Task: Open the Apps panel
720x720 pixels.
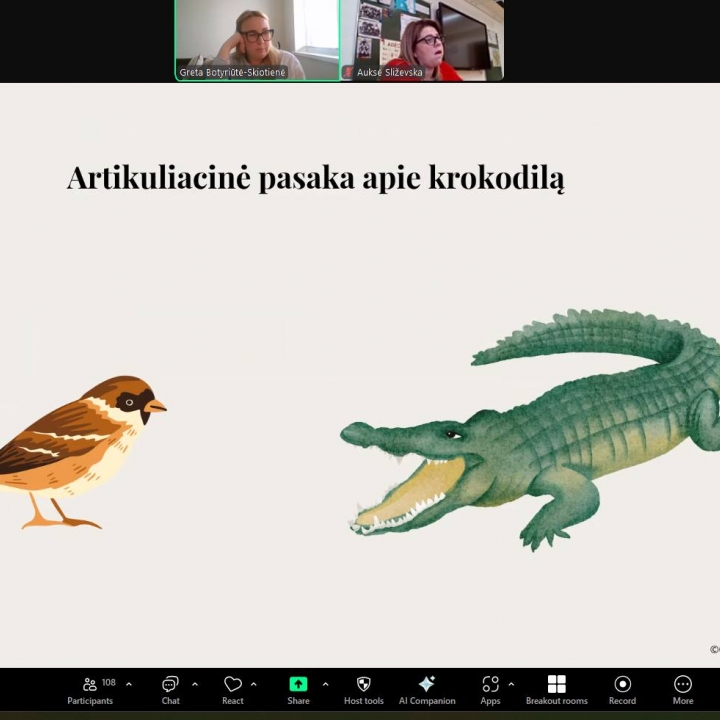Action: tap(490, 690)
